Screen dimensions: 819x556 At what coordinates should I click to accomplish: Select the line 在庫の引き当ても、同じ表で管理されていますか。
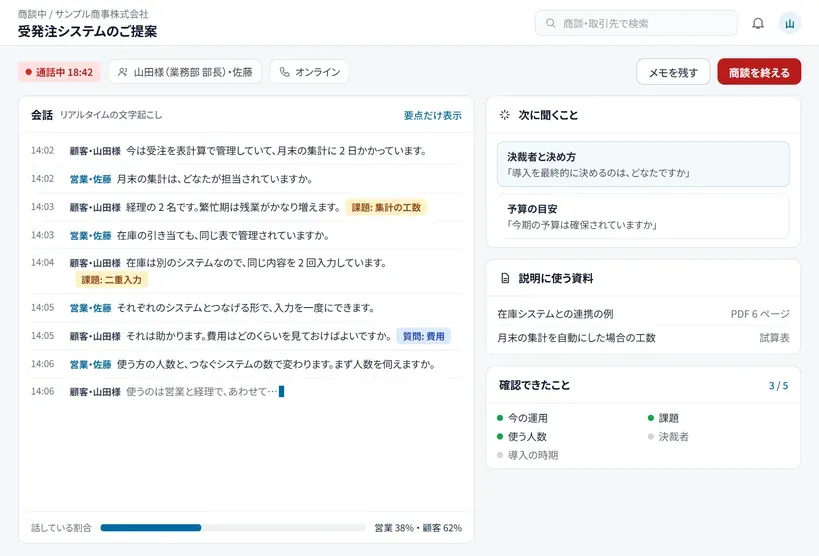pos(247,236)
